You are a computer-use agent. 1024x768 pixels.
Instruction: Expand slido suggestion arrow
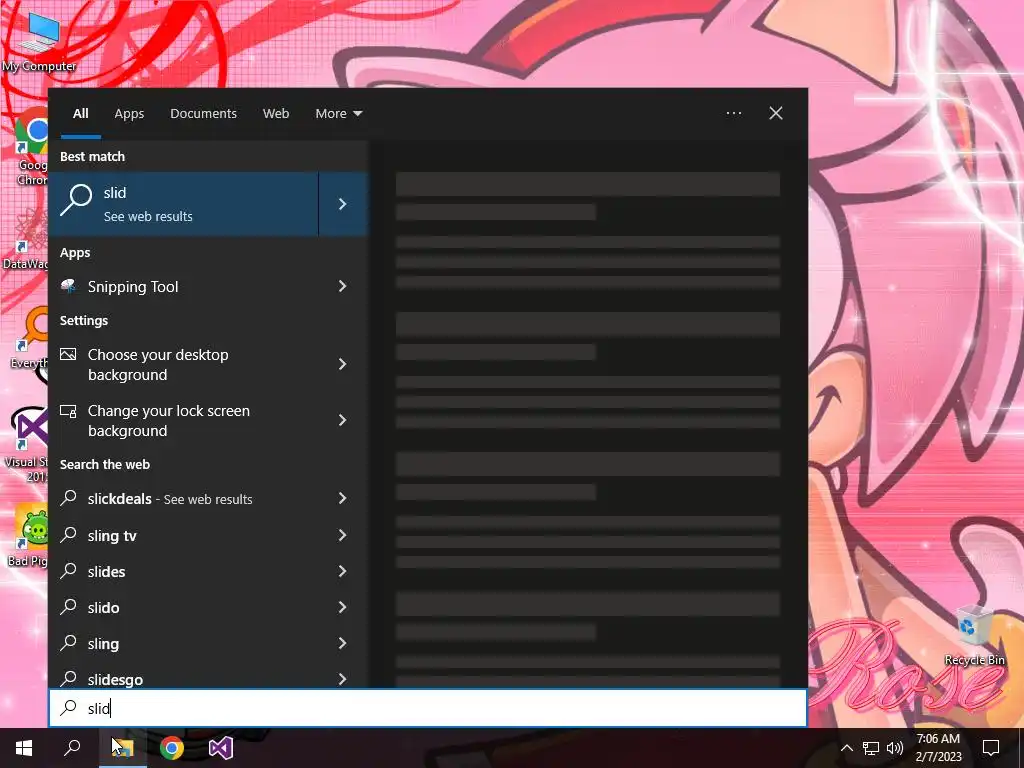point(343,607)
